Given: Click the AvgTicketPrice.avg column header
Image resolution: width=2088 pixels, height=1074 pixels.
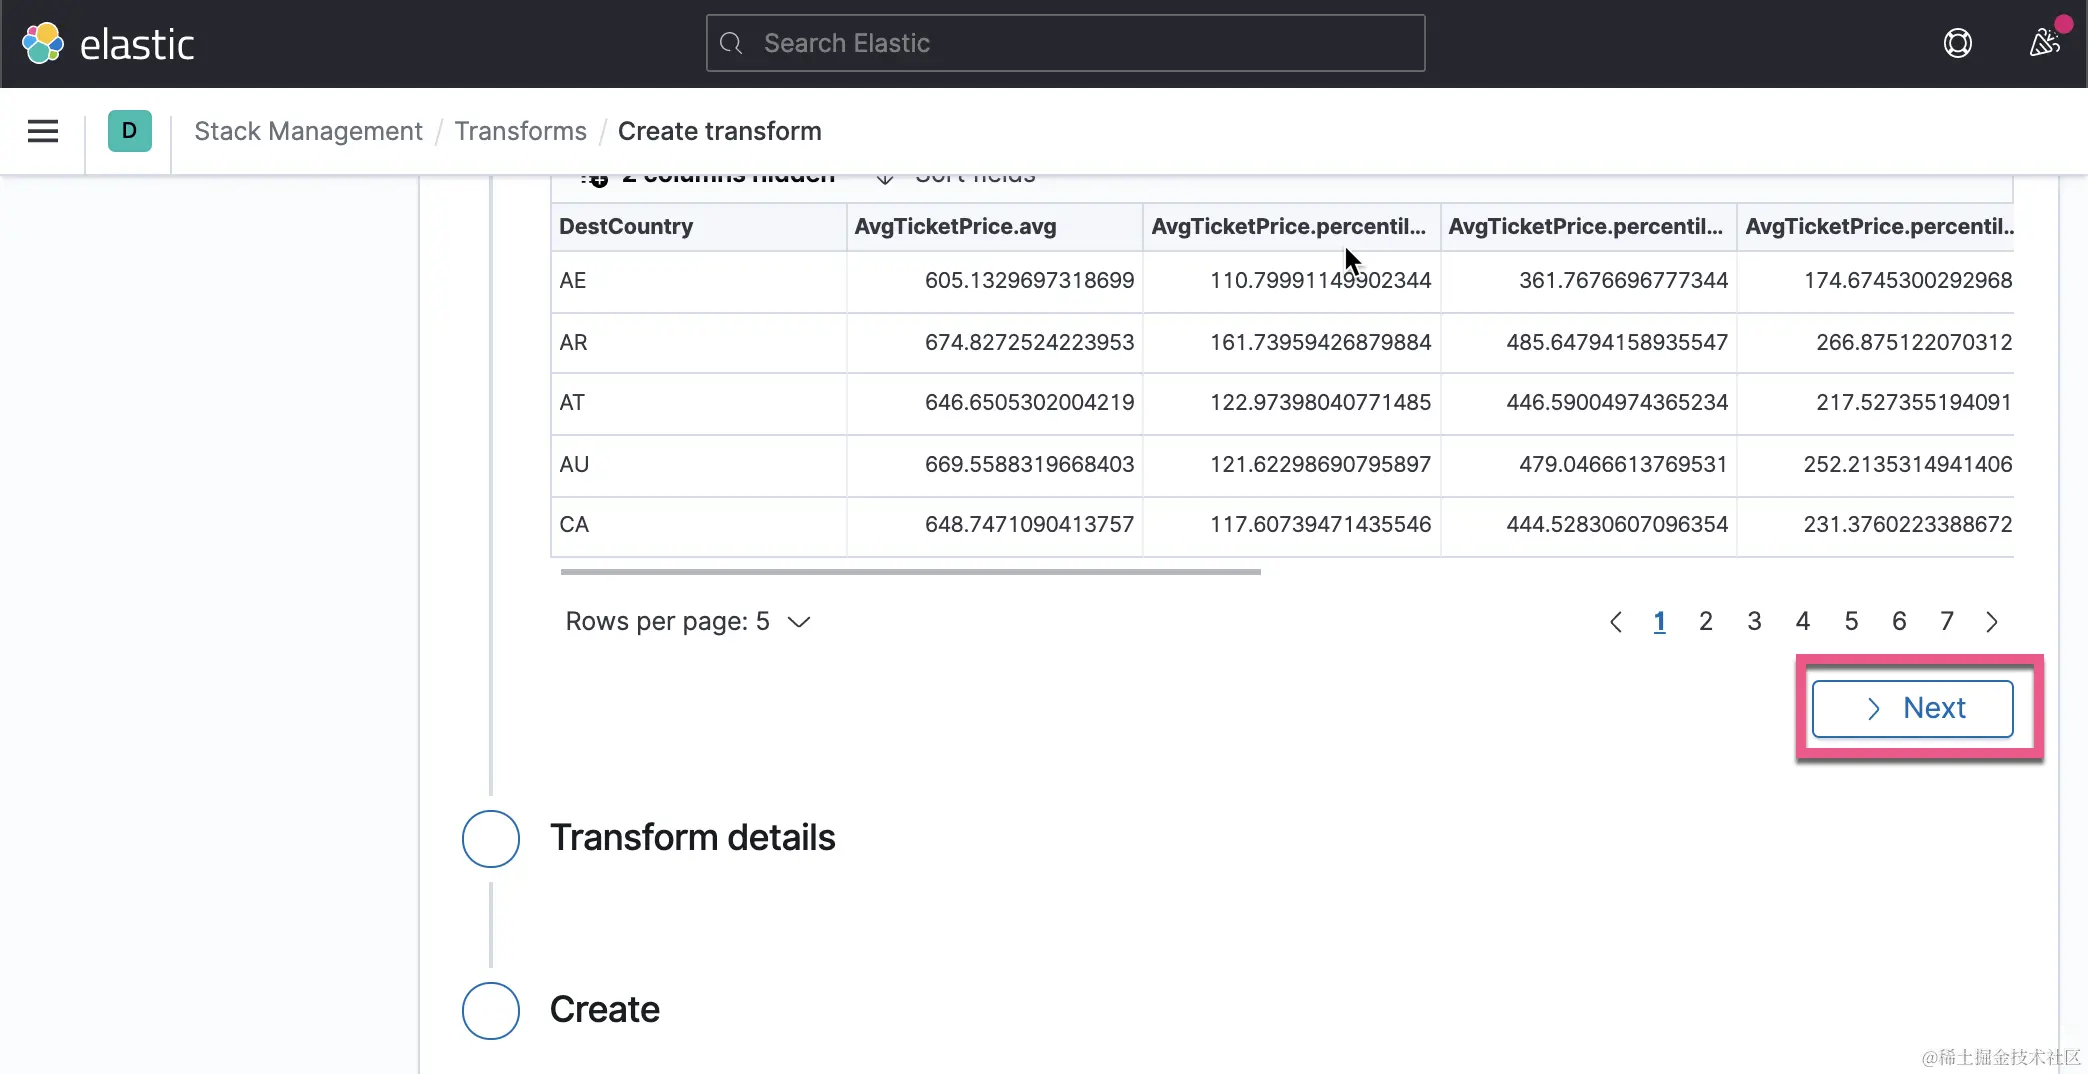Looking at the screenshot, I should click(955, 227).
